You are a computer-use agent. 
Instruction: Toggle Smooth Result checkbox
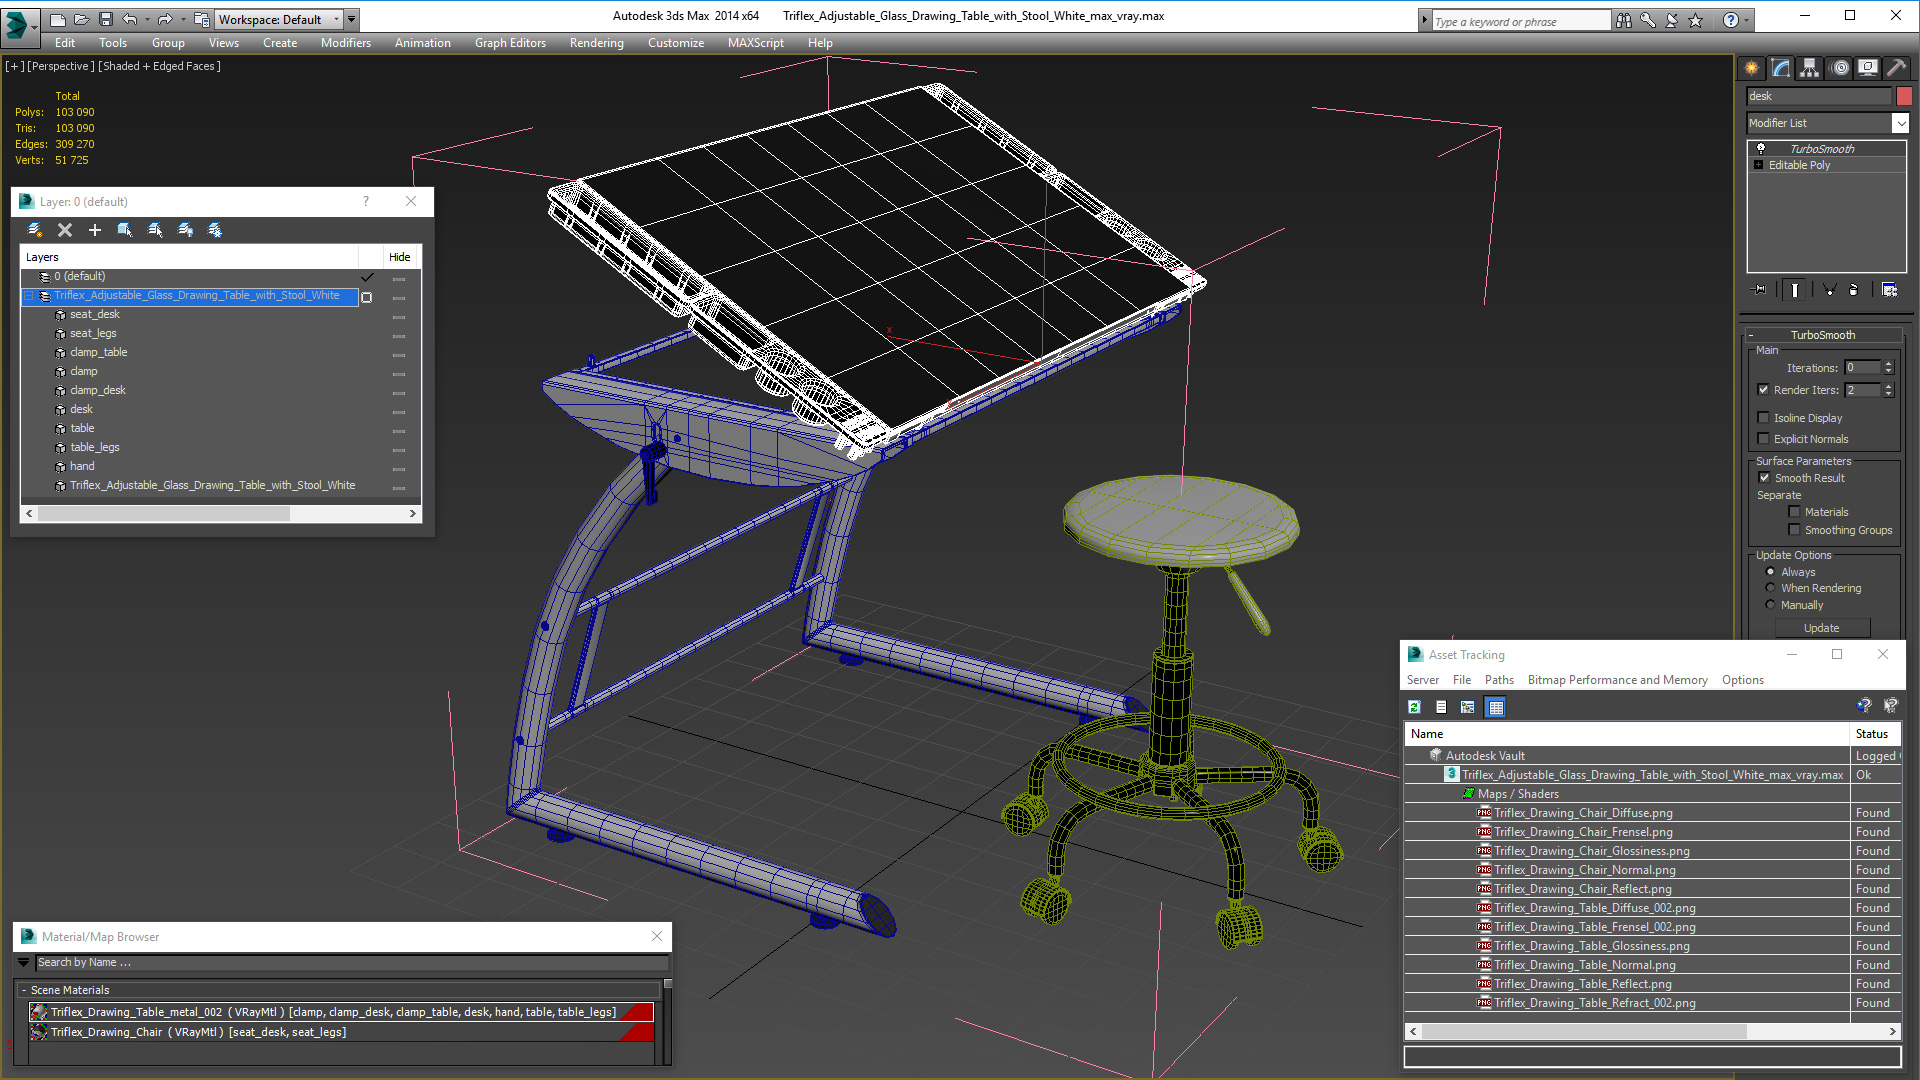click(1764, 478)
